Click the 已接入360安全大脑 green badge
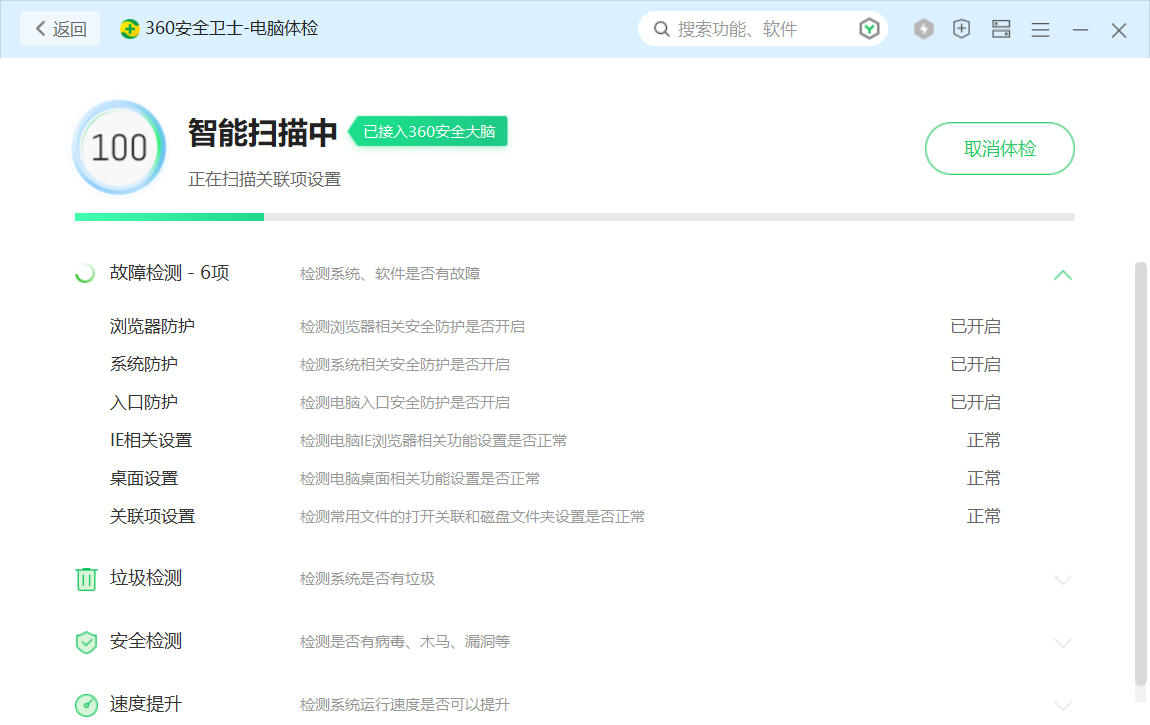 [429, 131]
